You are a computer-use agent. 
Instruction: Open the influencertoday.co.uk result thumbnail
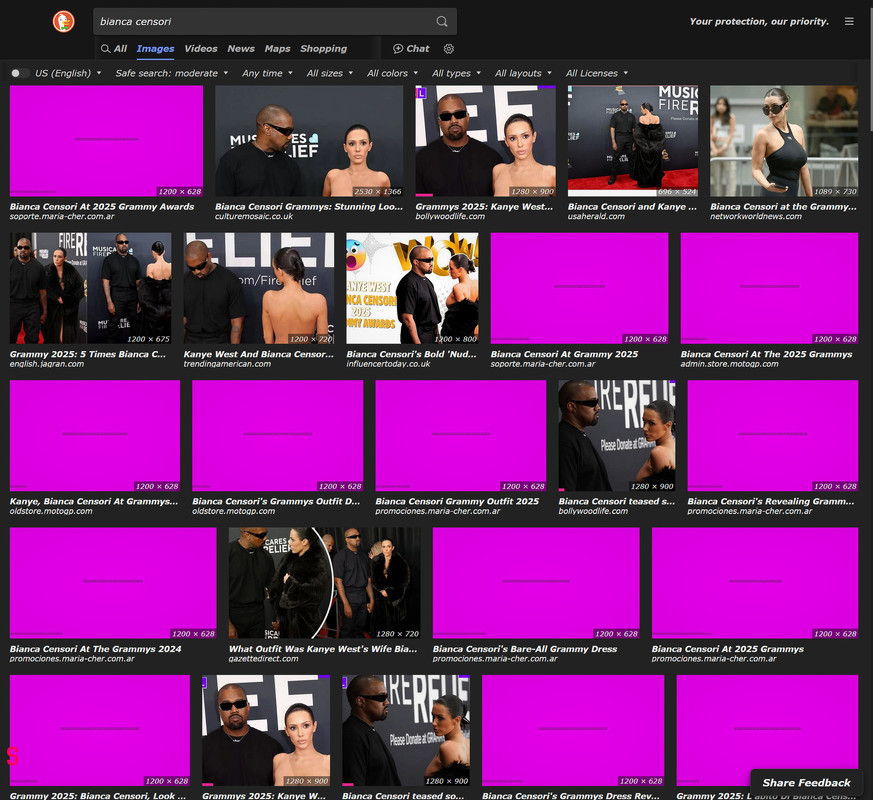click(x=412, y=288)
